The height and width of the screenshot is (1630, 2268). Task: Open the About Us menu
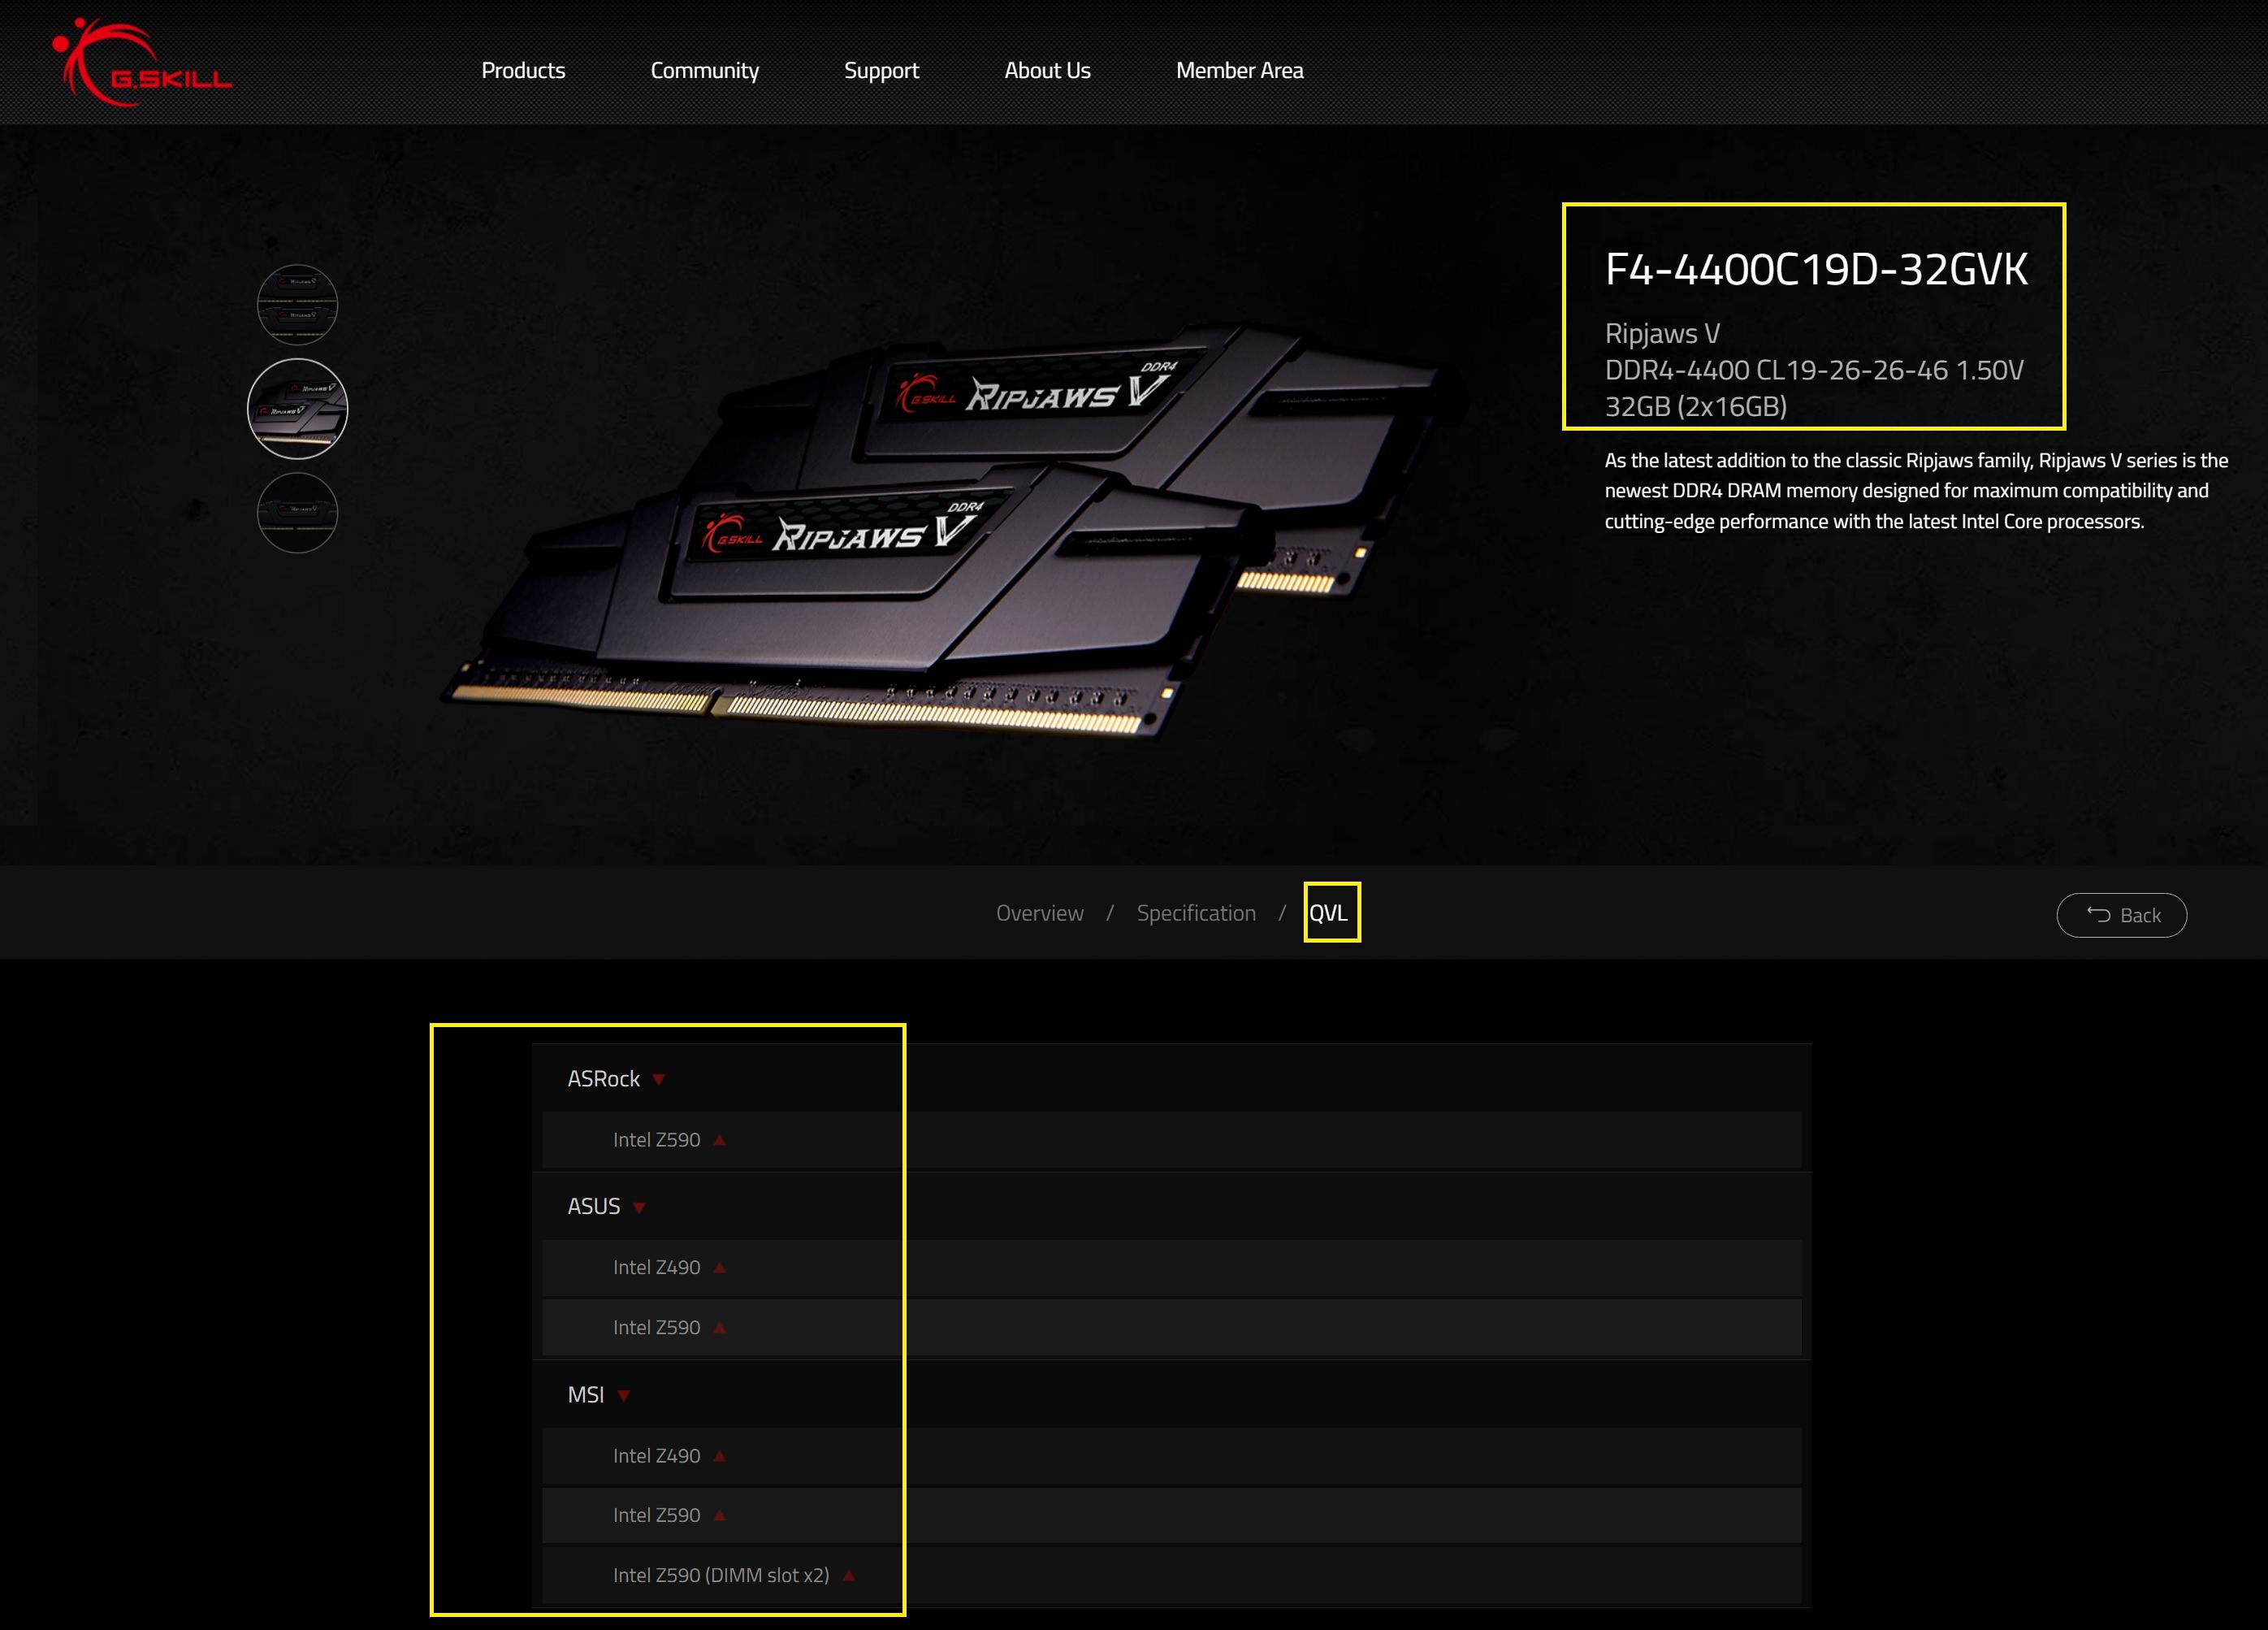point(1047,70)
